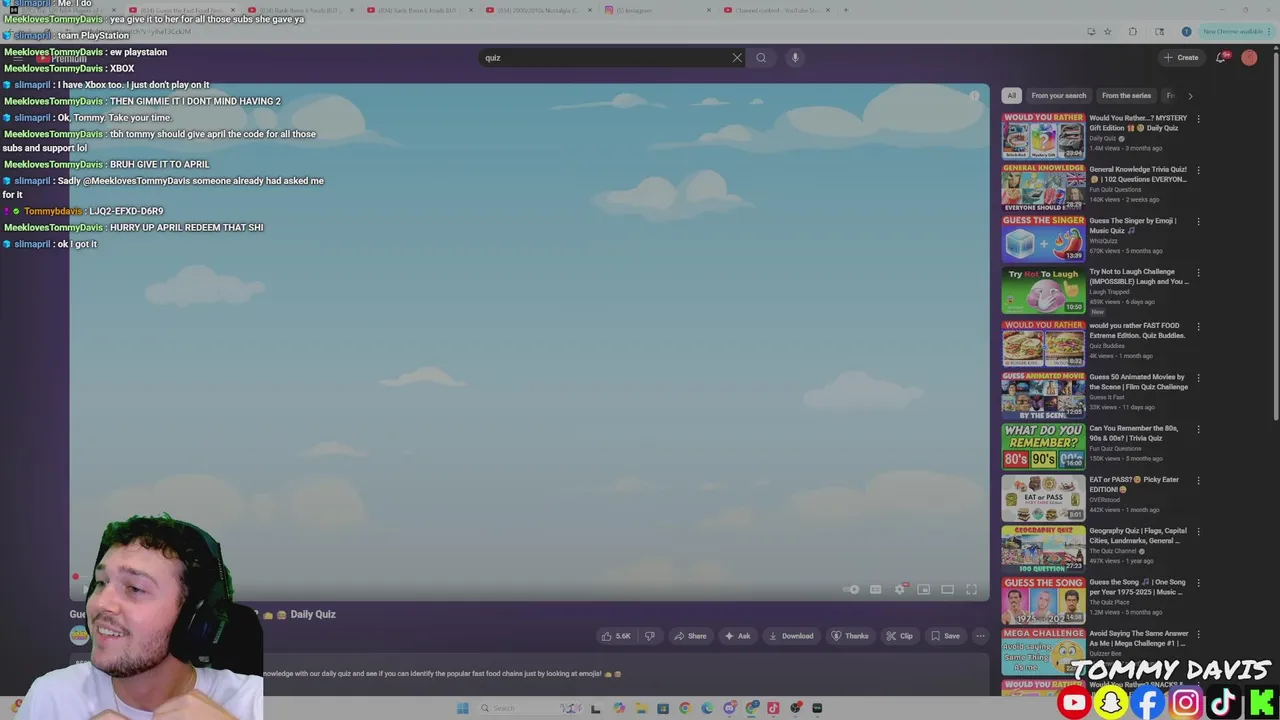The height and width of the screenshot is (720, 1280).
Task: Like the video showing 5.6K
Action: tap(616, 636)
